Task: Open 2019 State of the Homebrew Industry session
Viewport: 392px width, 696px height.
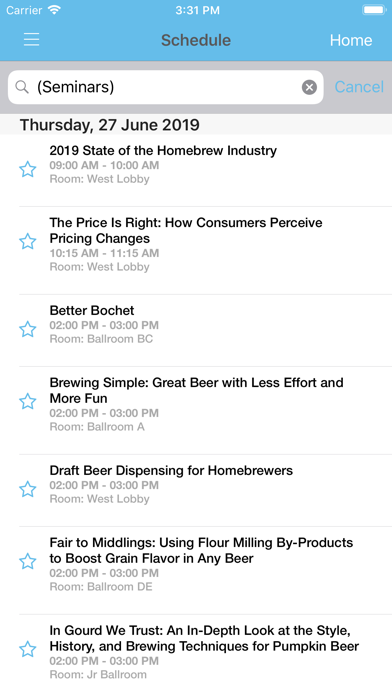Action: click(x=205, y=170)
